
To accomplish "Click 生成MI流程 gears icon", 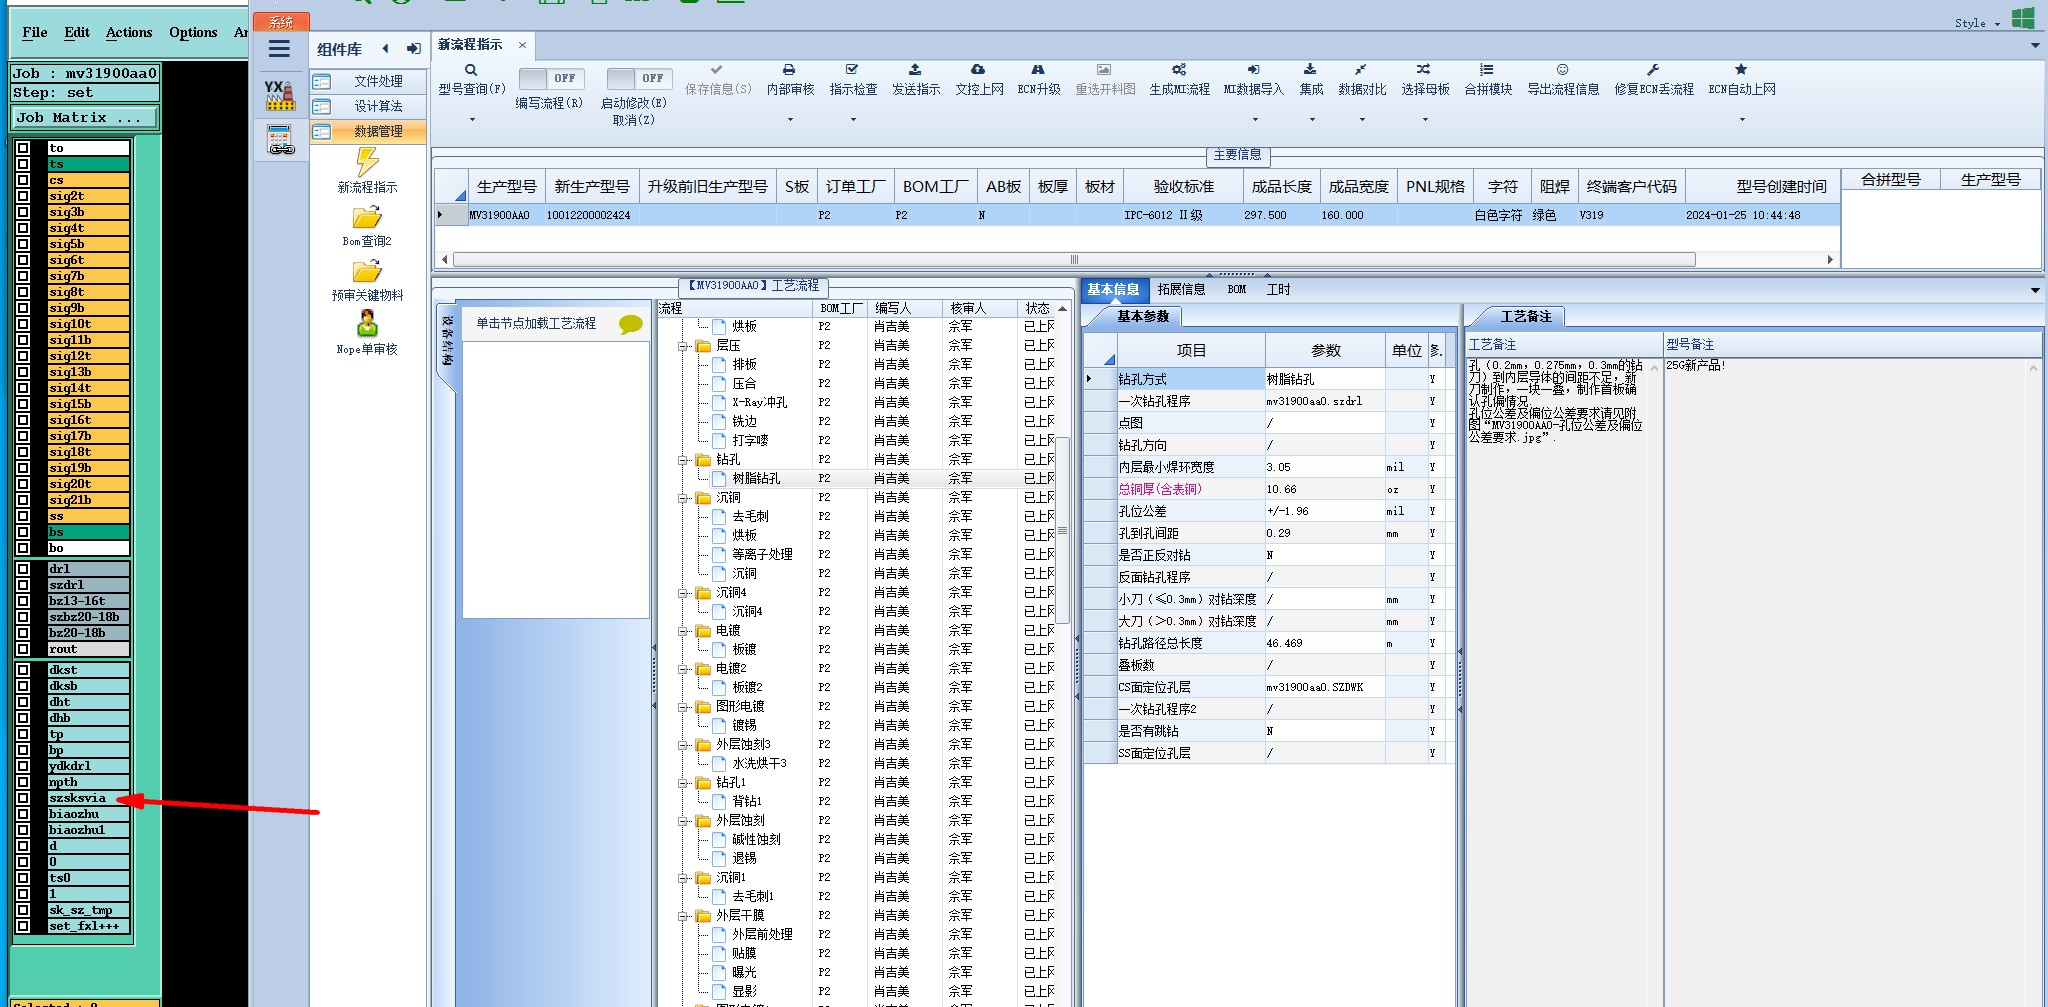I will click(1179, 70).
